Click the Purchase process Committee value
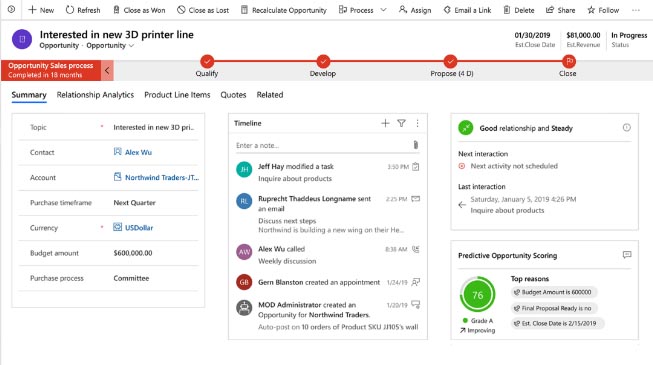The height and width of the screenshot is (365, 653). point(131,278)
